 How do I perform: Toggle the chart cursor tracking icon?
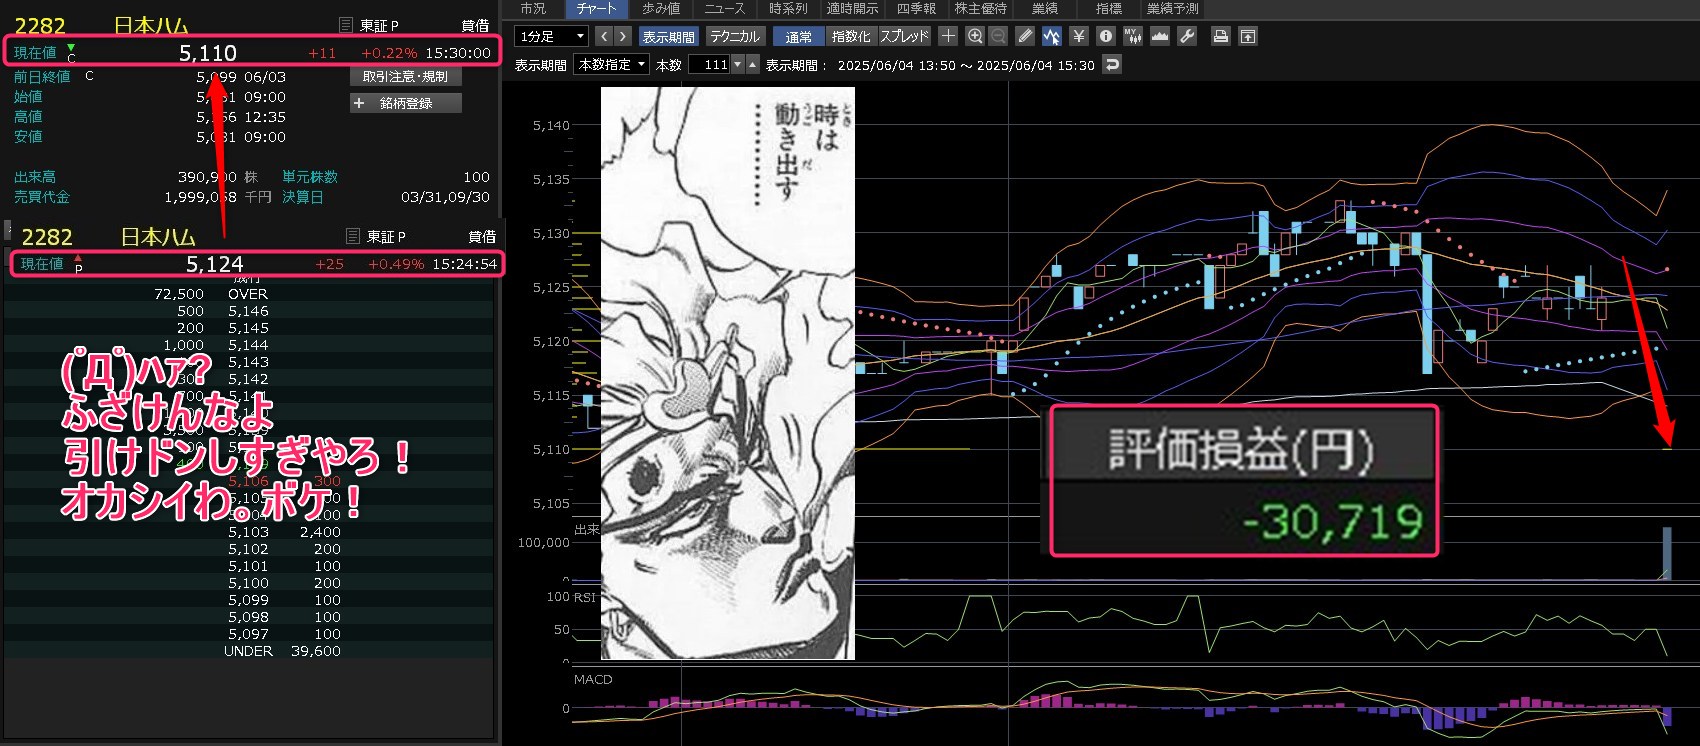pyautogui.click(x=1051, y=36)
